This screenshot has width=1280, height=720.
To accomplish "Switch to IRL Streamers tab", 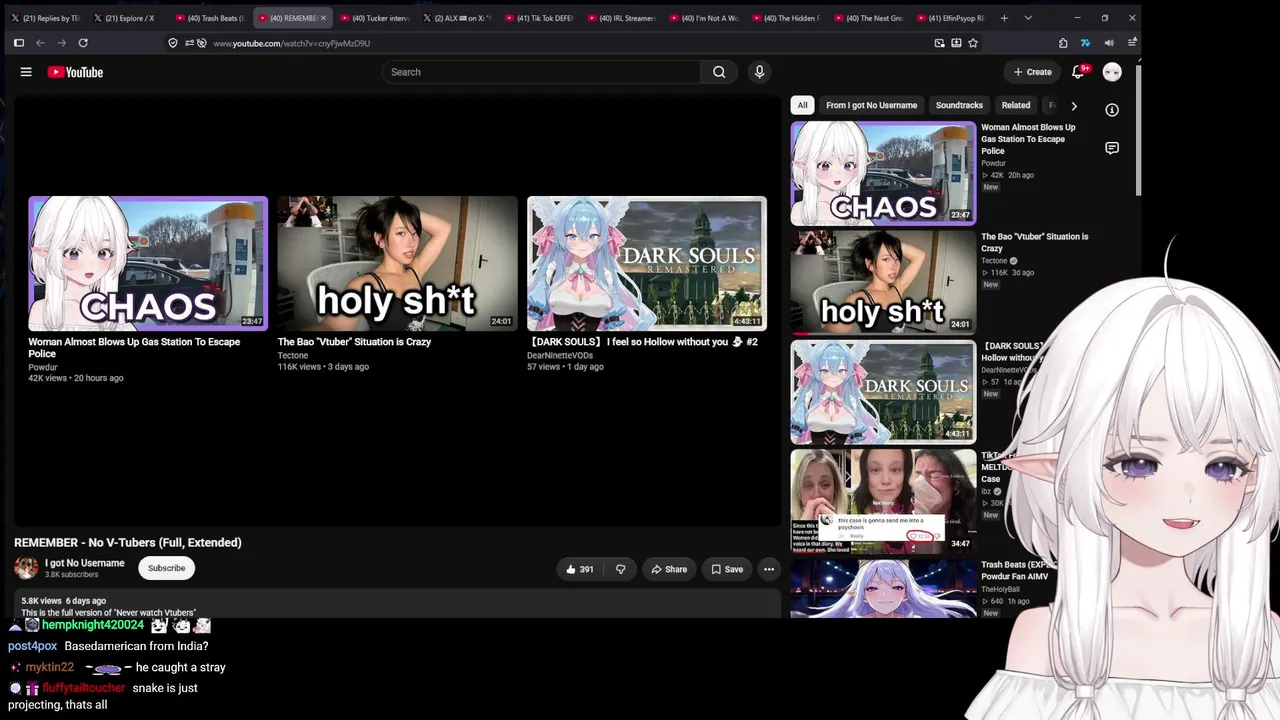I will (x=622, y=18).
